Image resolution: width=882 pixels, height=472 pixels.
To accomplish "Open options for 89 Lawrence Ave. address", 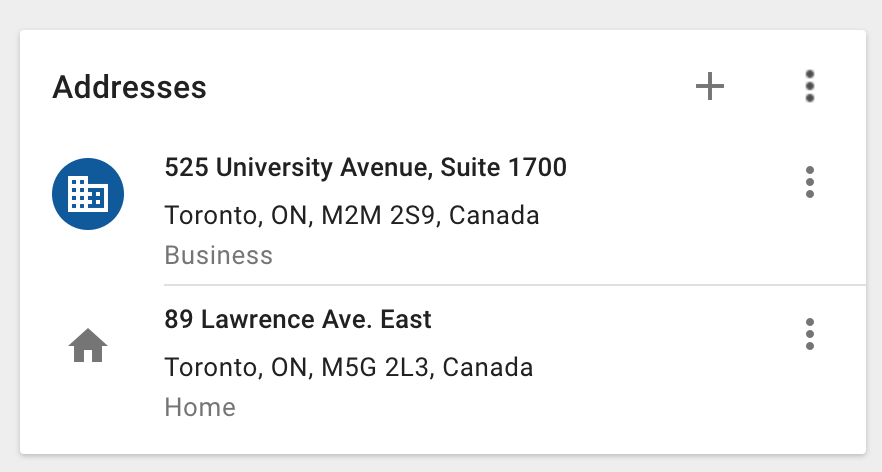I will click(x=810, y=334).
